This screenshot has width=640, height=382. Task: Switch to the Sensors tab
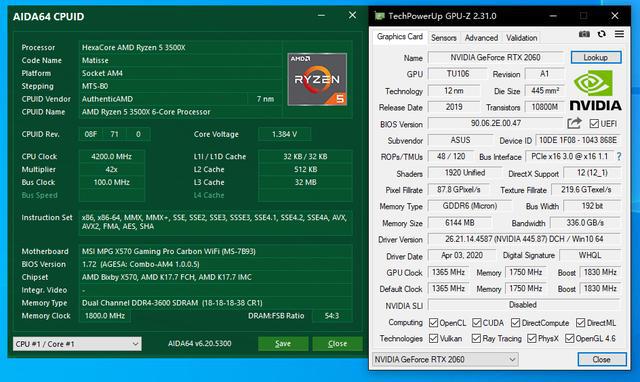click(x=444, y=38)
